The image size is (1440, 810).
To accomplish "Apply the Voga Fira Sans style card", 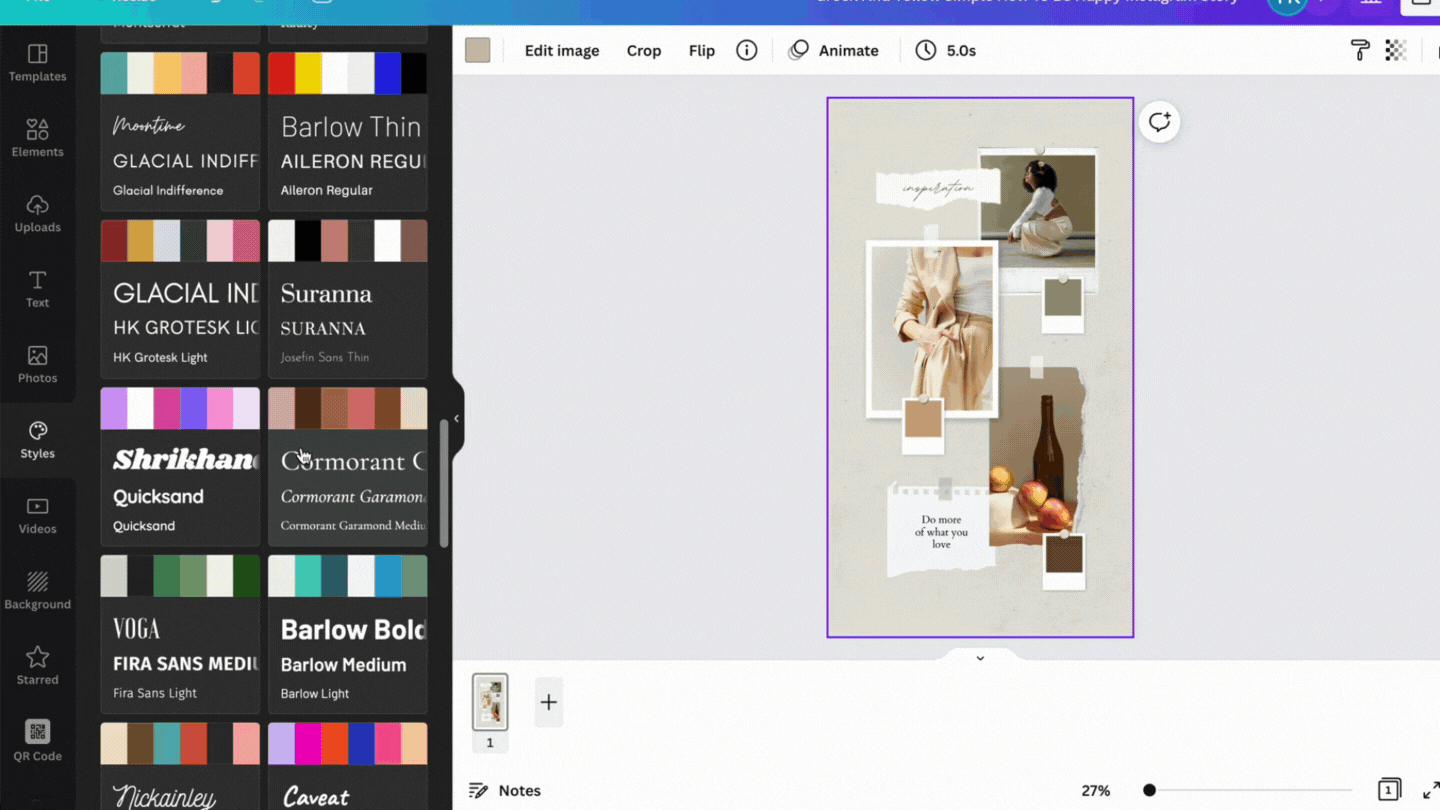I will tap(180, 634).
